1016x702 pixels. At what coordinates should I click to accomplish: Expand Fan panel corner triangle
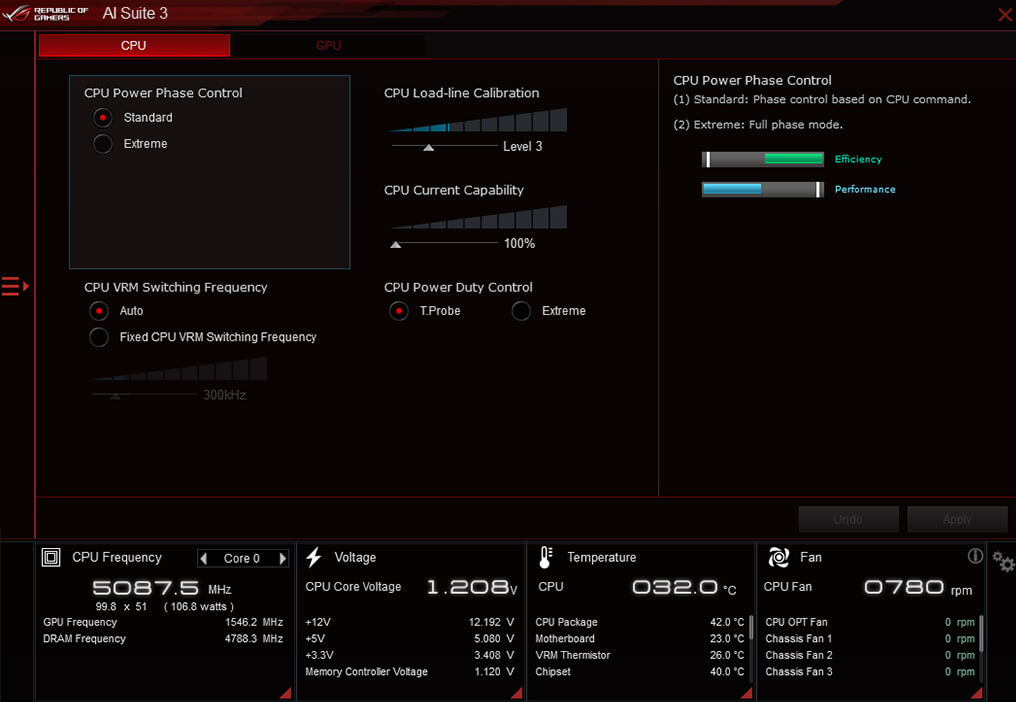pos(976,693)
